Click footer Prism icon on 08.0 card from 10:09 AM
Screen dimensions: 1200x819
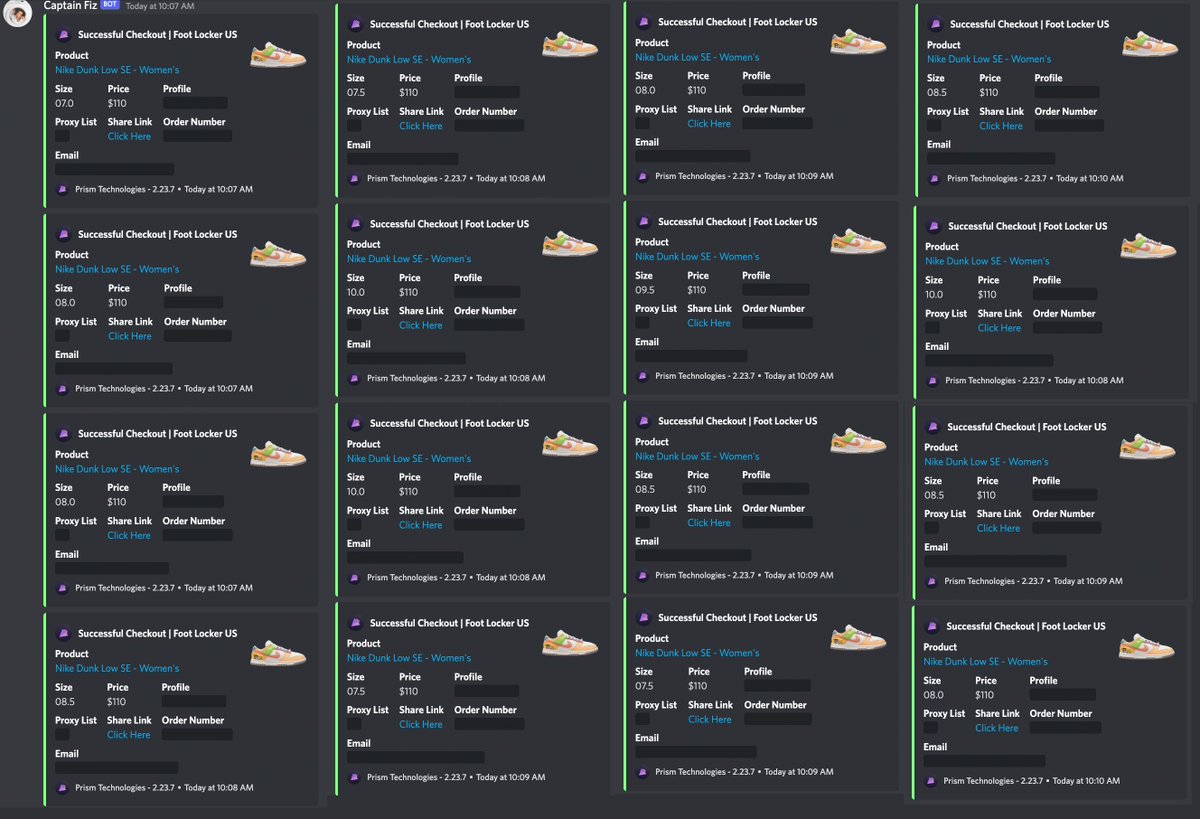642,176
